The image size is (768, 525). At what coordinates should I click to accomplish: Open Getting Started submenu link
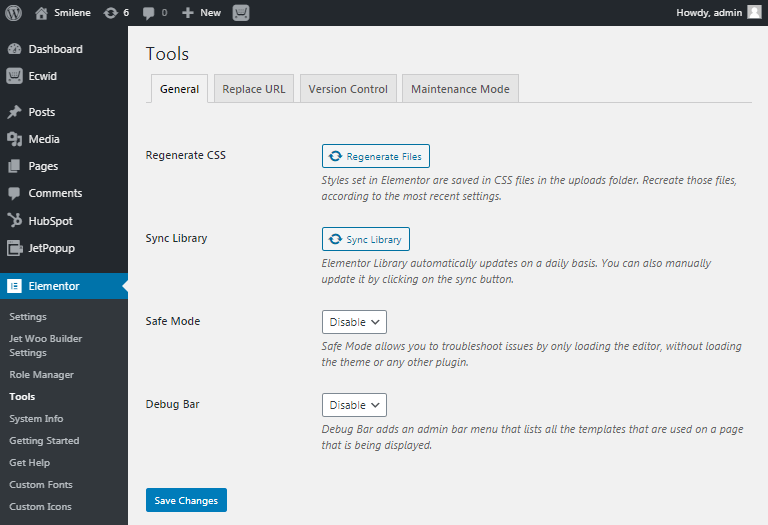click(44, 441)
